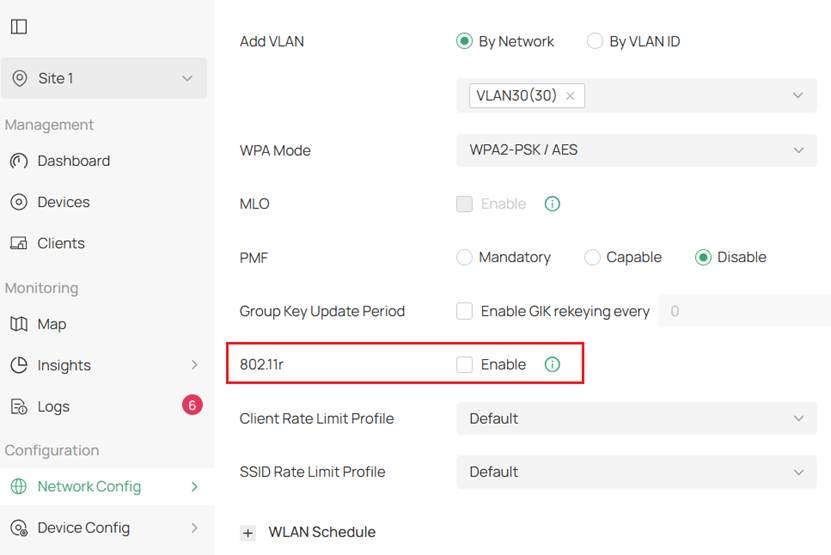Expand the Network Config submenu chevron
831x555 pixels.
pos(195,486)
